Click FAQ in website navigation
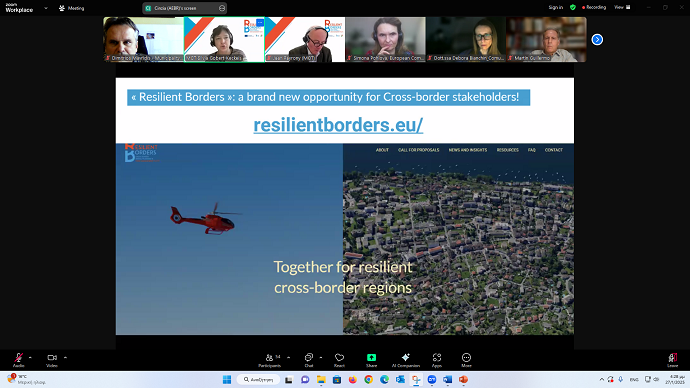Image resolution: width=690 pixels, height=388 pixels. click(x=532, y=150)
